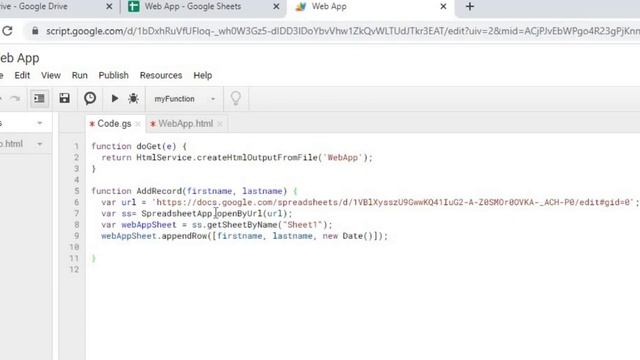Screen dimensions: 640x360
Task: Expand the first file's dropdown arrow in sidebar
Action: point(40,123)
